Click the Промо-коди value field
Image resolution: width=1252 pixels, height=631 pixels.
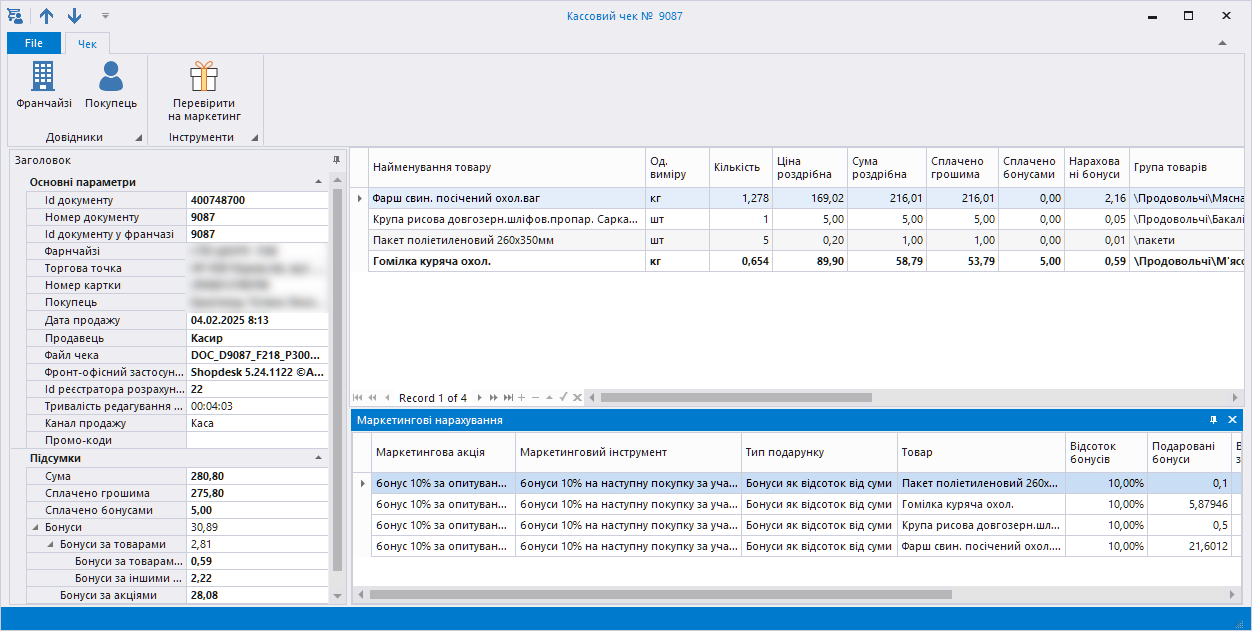click(x=257, y=440)
